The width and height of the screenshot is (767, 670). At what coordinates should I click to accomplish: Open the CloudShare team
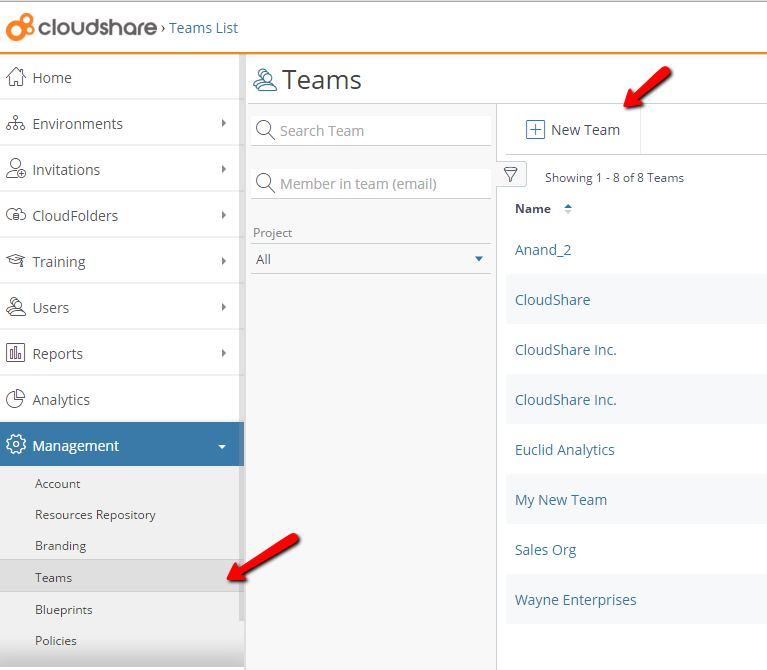[x=552, y=299]
